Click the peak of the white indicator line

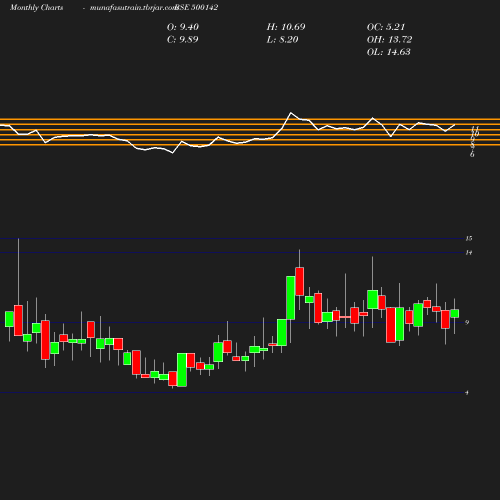click(x=291, y=113)
